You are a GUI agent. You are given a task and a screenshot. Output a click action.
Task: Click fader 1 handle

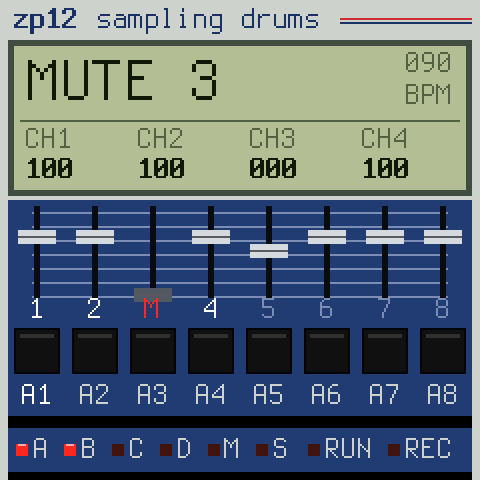point(37,237)
